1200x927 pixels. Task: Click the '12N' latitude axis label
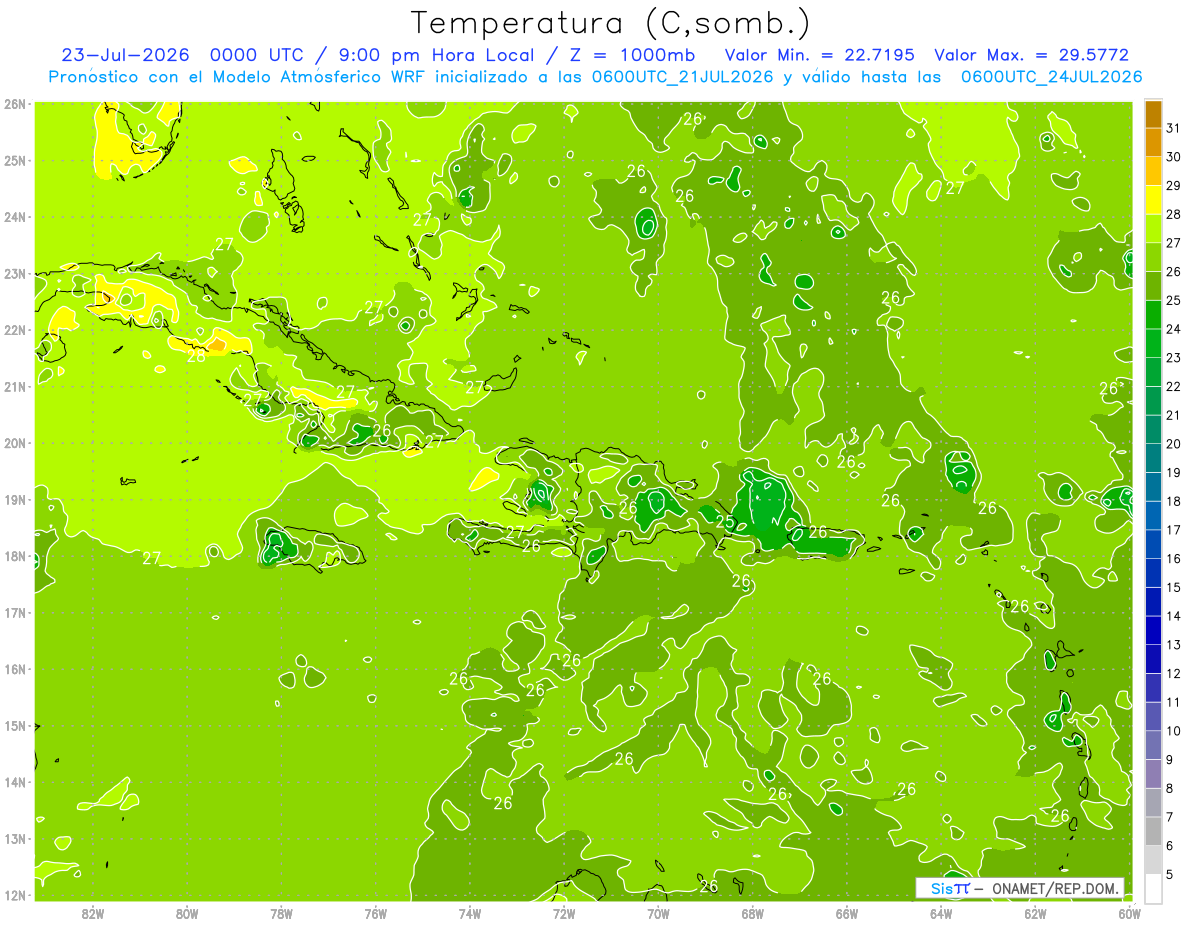[14, 895]
